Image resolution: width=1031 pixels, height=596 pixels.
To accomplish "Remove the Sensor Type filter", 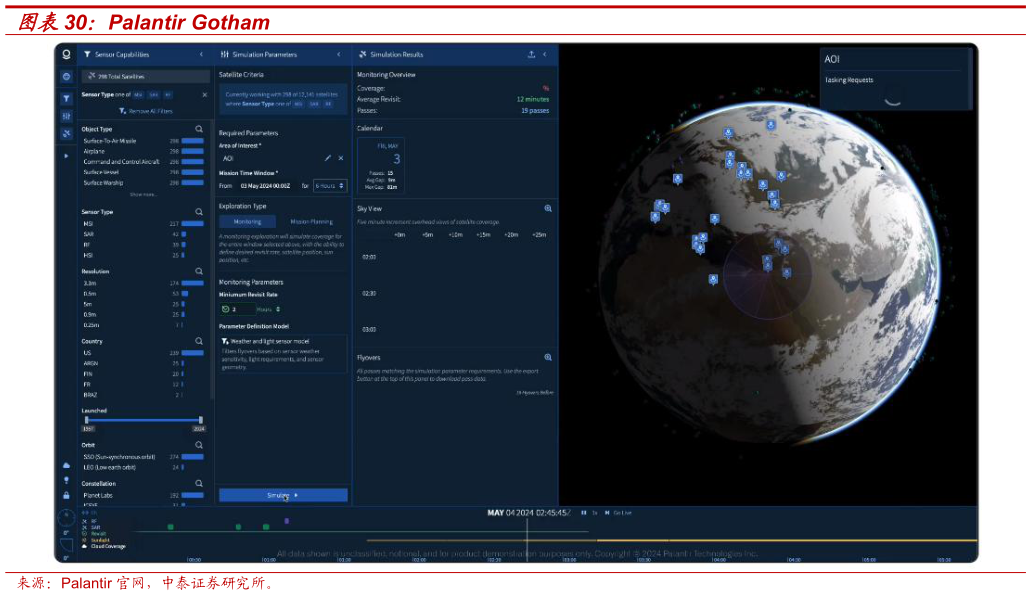I will [x=204, y=95].
